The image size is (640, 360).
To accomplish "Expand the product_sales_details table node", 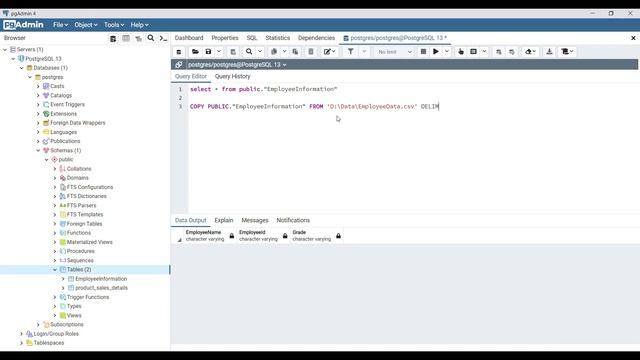I will coord(63,288).
